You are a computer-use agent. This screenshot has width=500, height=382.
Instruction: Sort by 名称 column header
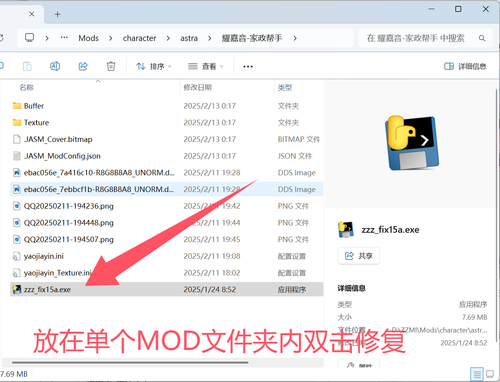(27, 87)
